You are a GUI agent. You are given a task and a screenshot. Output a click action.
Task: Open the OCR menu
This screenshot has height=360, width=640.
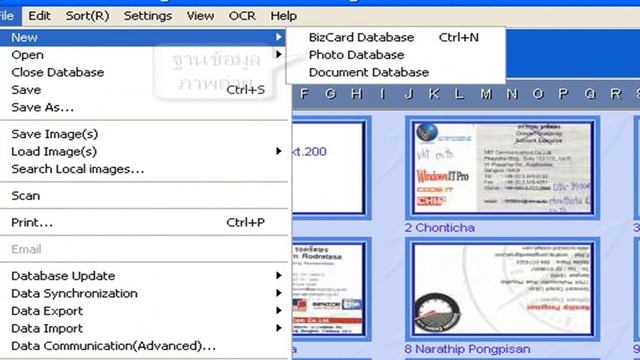(242, 16)
